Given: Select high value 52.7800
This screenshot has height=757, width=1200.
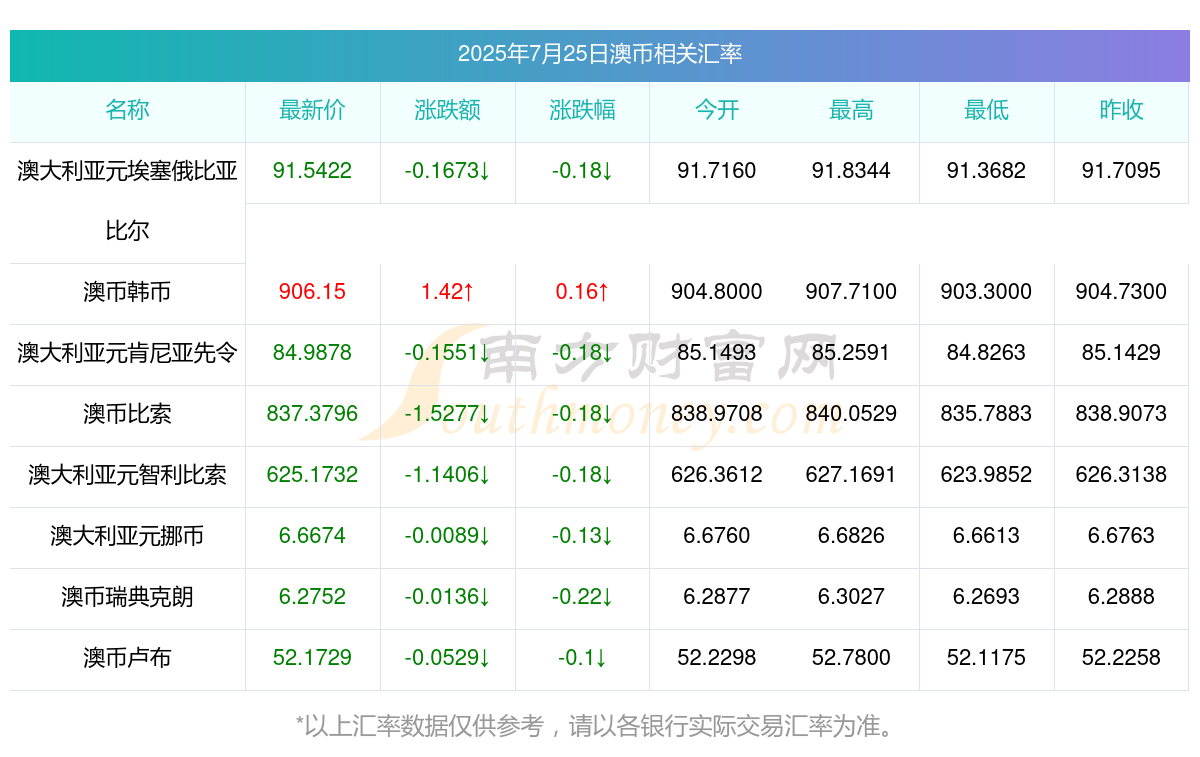Looking at the screenshot, I should coord(852,658).
